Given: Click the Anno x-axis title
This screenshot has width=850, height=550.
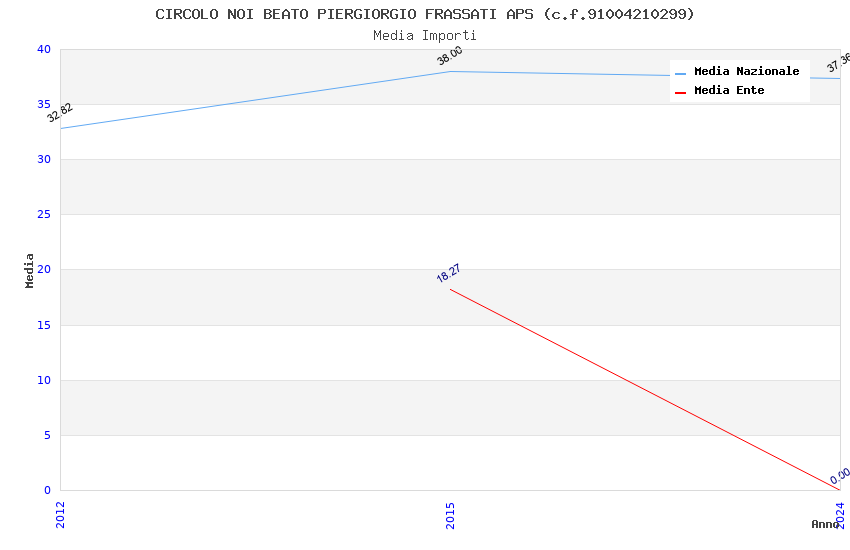Looking at the screenshot, I should coord(825,524).
